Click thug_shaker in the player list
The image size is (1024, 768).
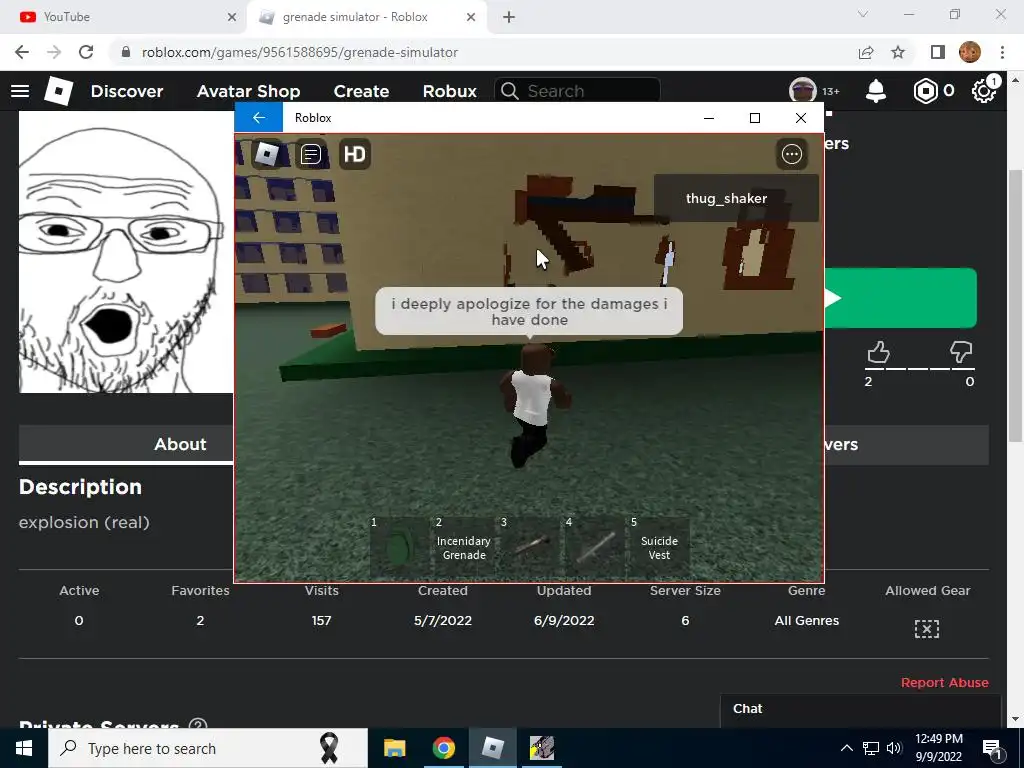(736, 199)
